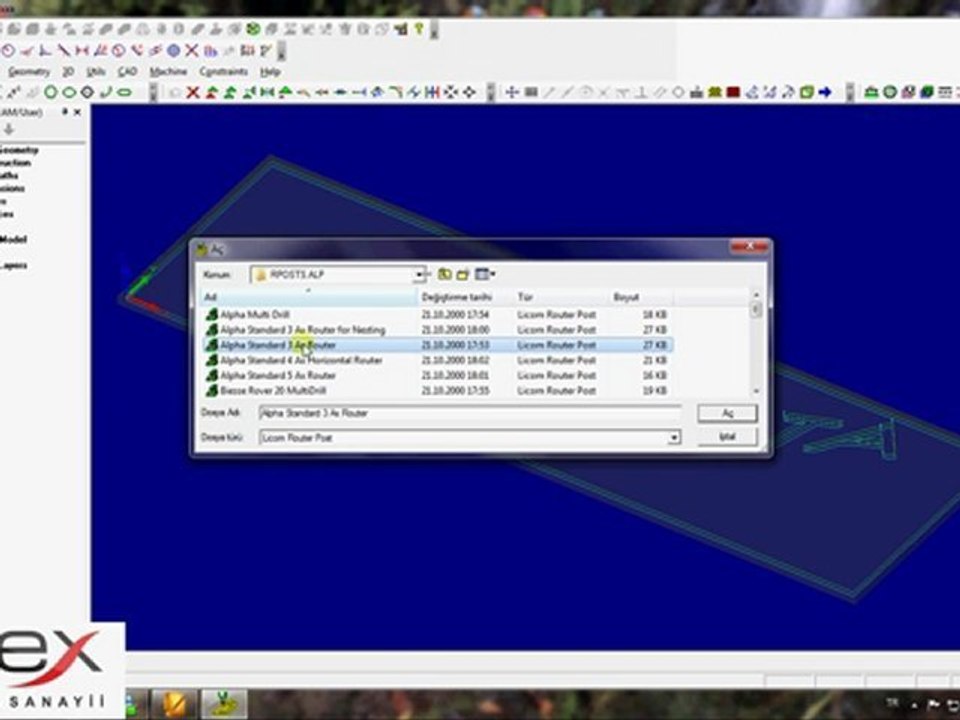Open the Help menu
The height and width of the screenshot is (720, 960).
[270, 72]
